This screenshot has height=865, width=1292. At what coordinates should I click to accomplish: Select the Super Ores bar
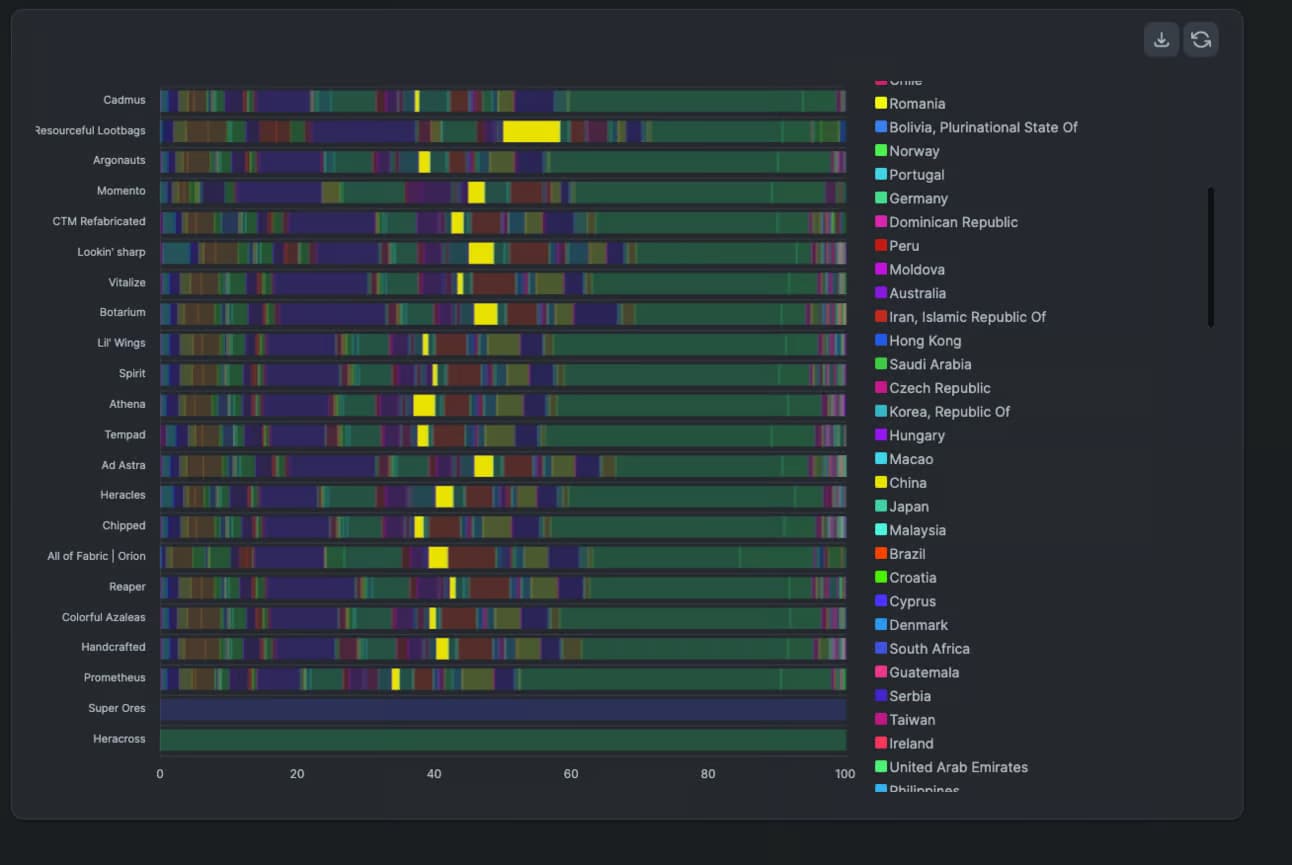[500, 708]
